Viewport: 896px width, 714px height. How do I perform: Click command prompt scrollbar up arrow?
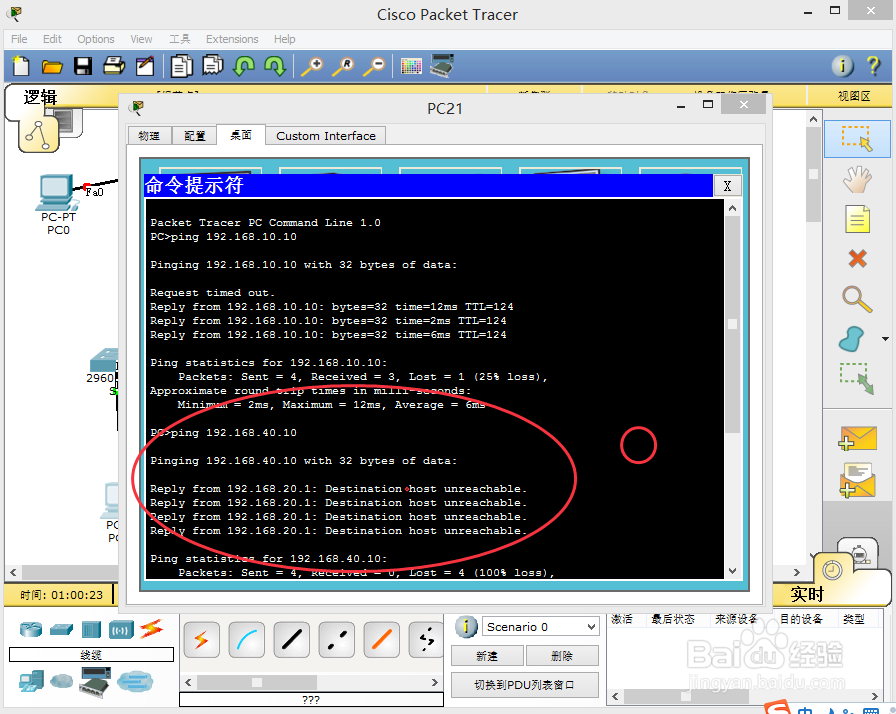(733, 208)
